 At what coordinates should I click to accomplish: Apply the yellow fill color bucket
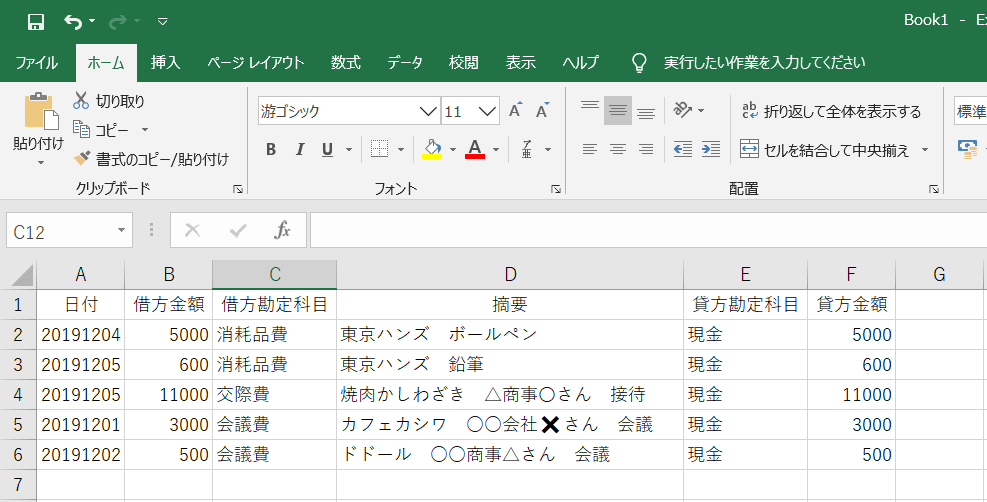(432, 149)
